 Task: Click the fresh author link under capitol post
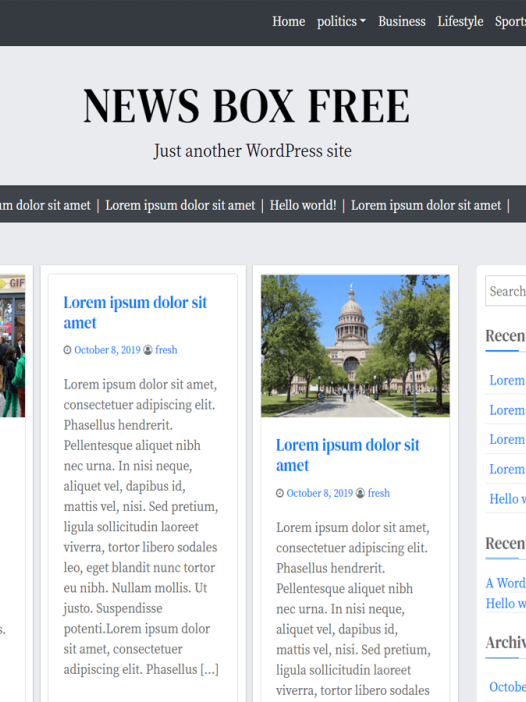pos(379,493)
